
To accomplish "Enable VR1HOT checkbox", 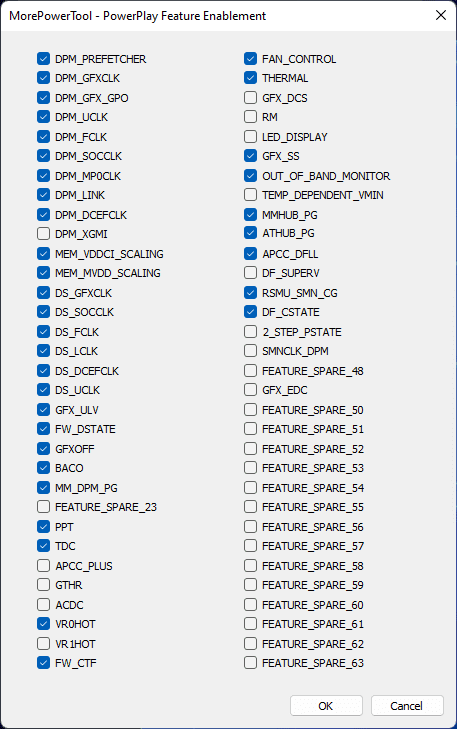I will [x=43, y=644].
